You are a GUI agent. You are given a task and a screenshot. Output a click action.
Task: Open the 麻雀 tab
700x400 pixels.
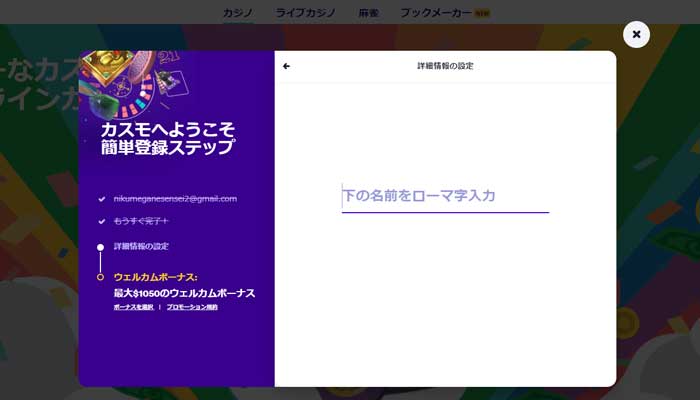[x=368, y=13]
